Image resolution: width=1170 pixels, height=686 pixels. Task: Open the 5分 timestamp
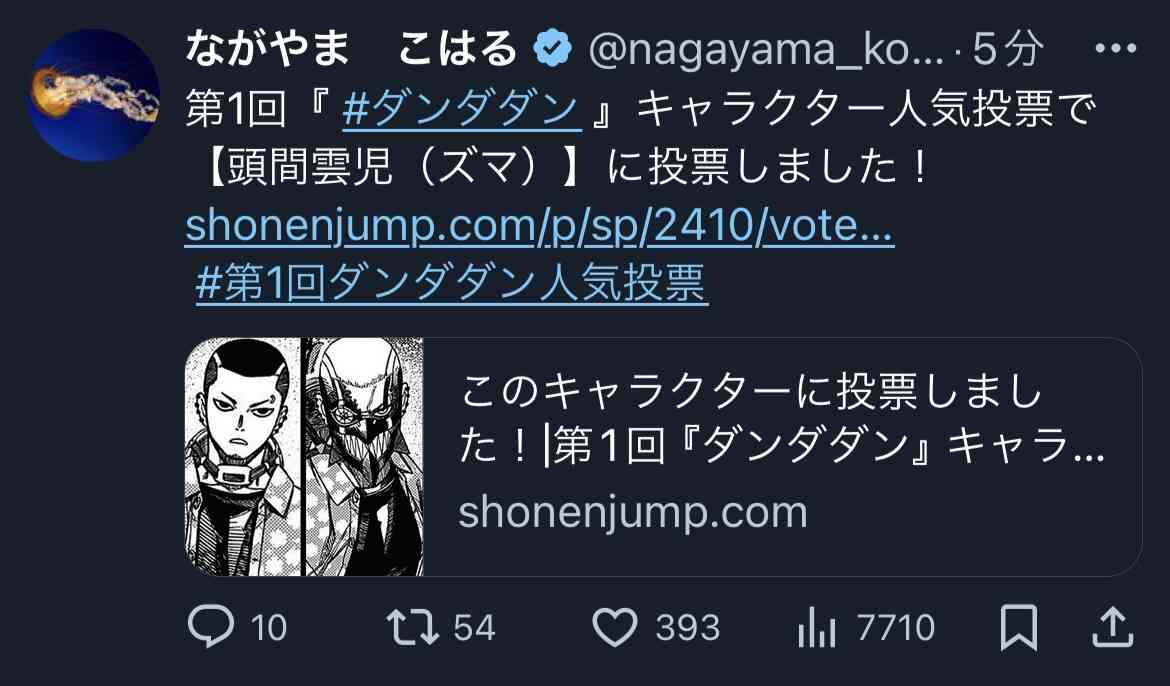tap(1007, 49)
